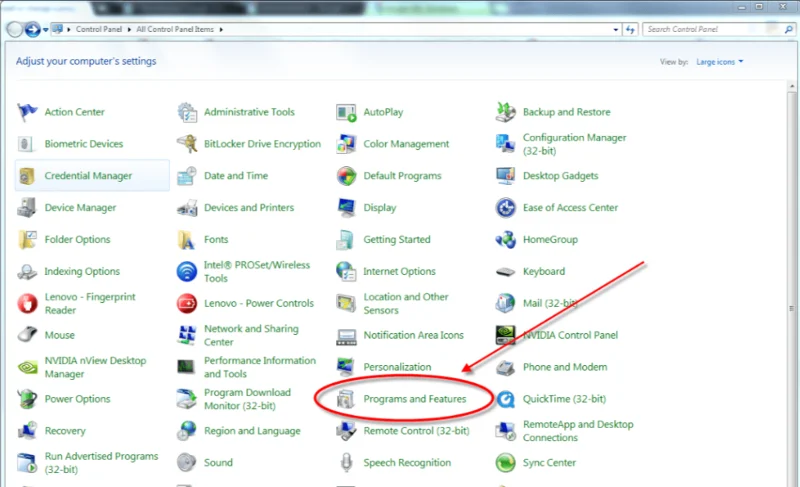Image resolution: width=800 pixels, height=487 pixels.
Task: Click the Personalization link
Action: pyautogui.click(x=397, y=367)
